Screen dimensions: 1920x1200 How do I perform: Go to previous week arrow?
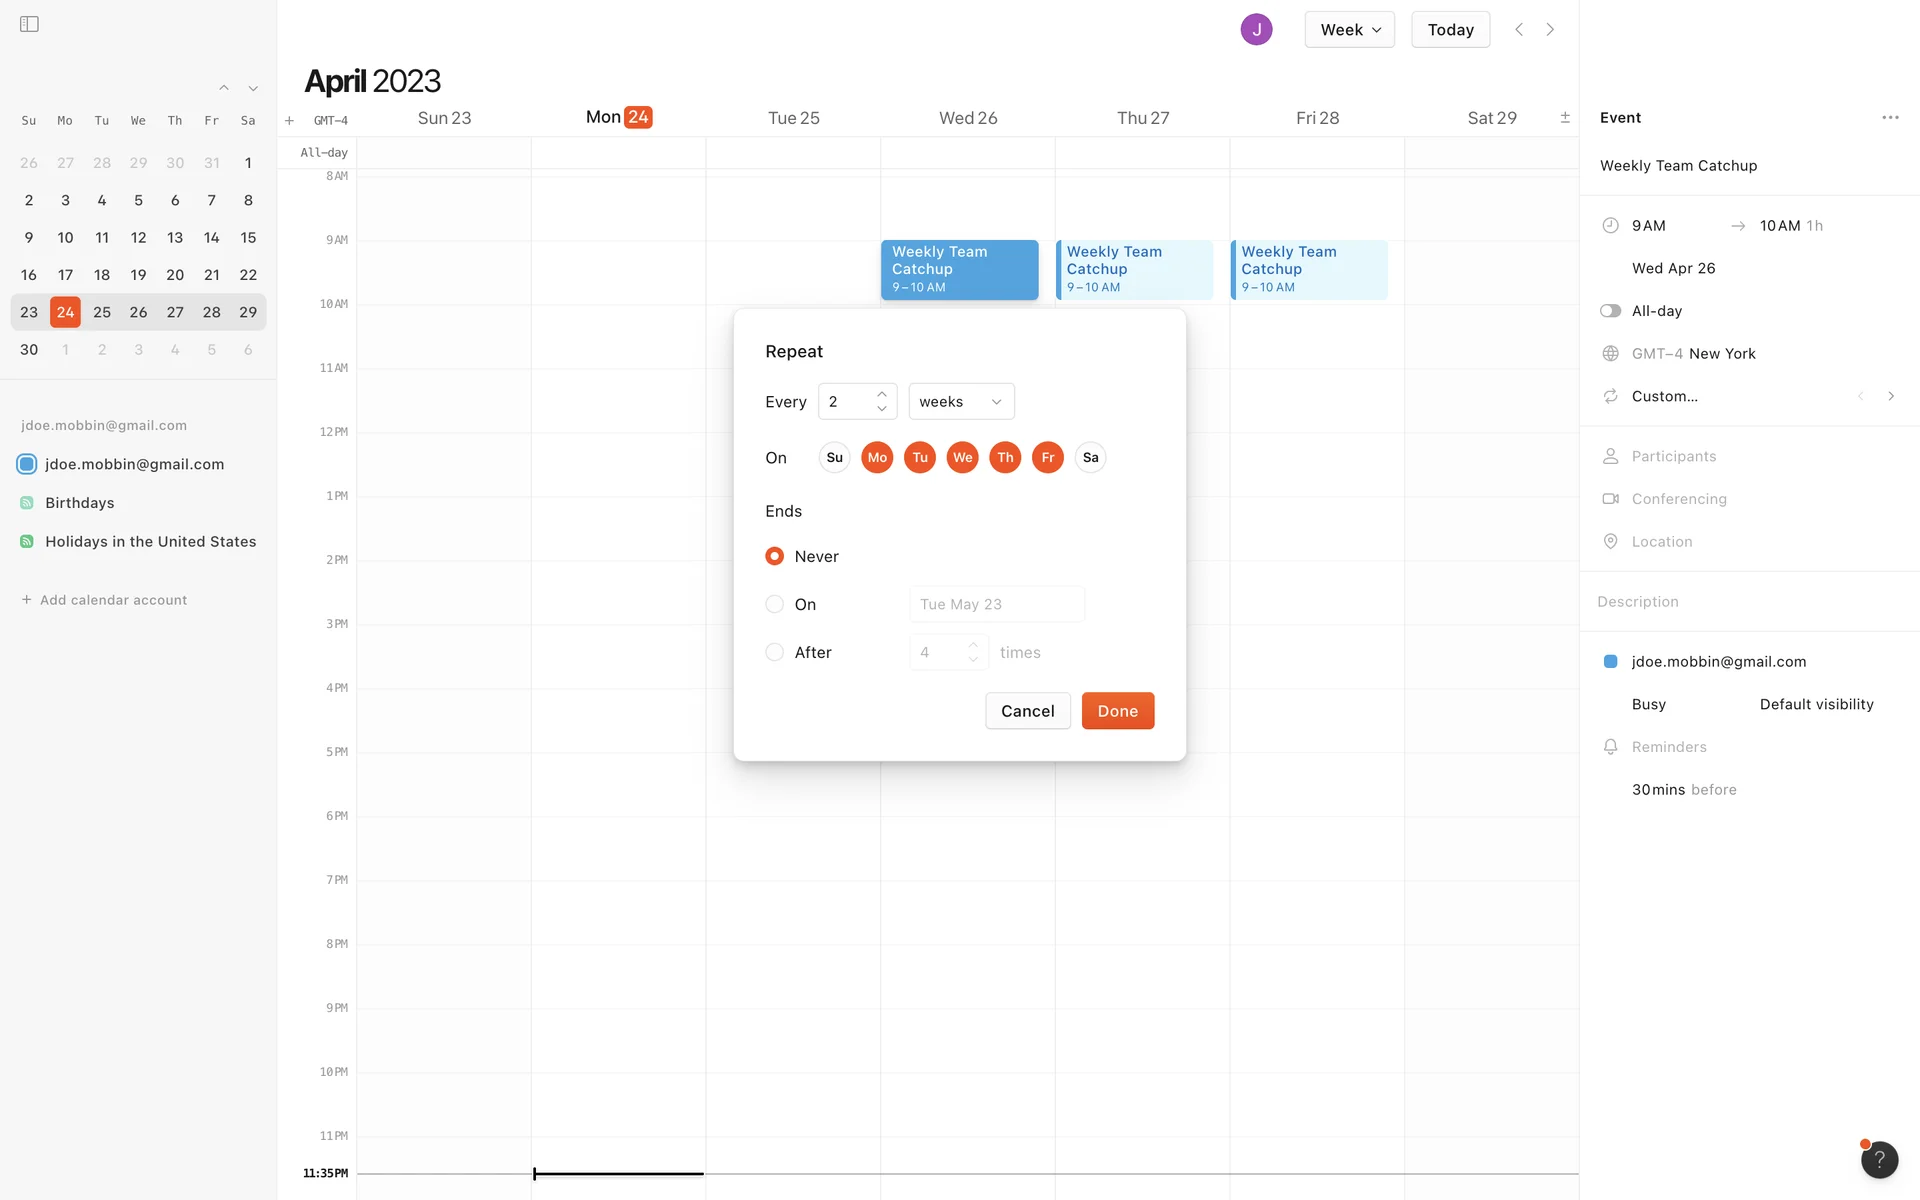pyautogui.click(x=1519, y=30)
